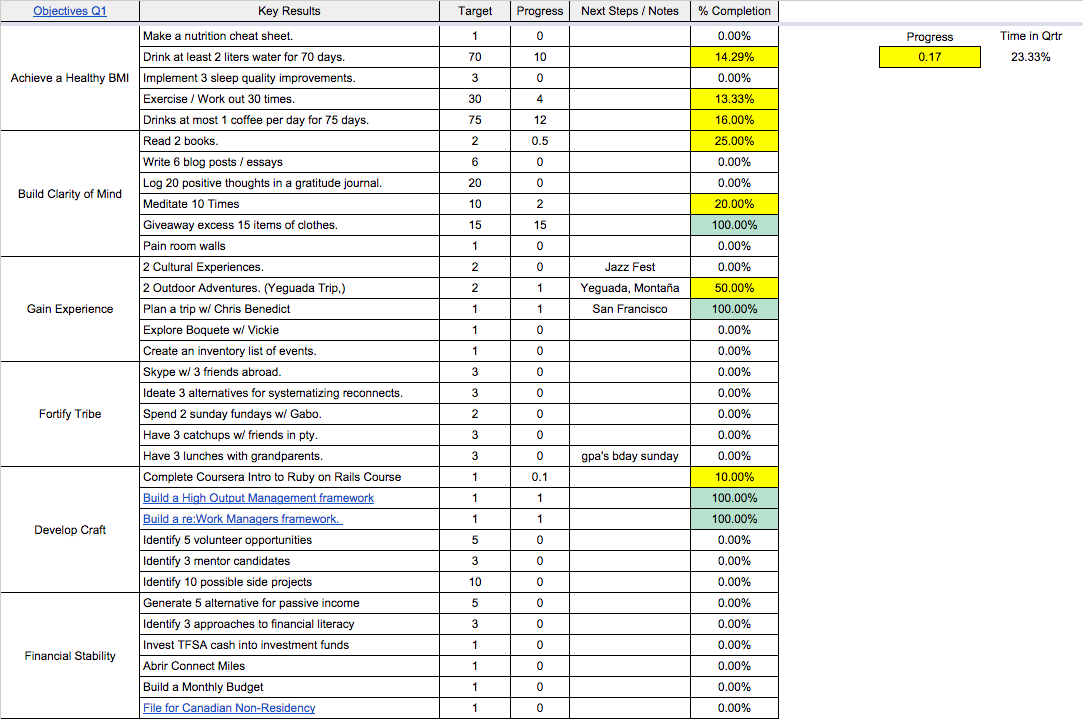The image size is (1083, 719).
Task: Select the Meditate 10 Times key result
Action: (x=289, y=204)
